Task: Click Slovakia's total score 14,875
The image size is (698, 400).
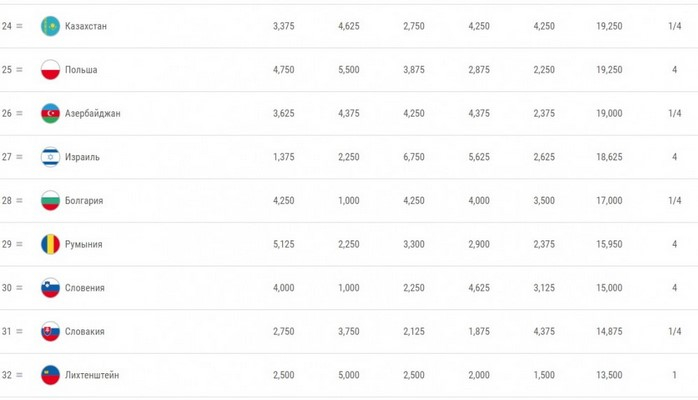Action: (x=608, y=332)
